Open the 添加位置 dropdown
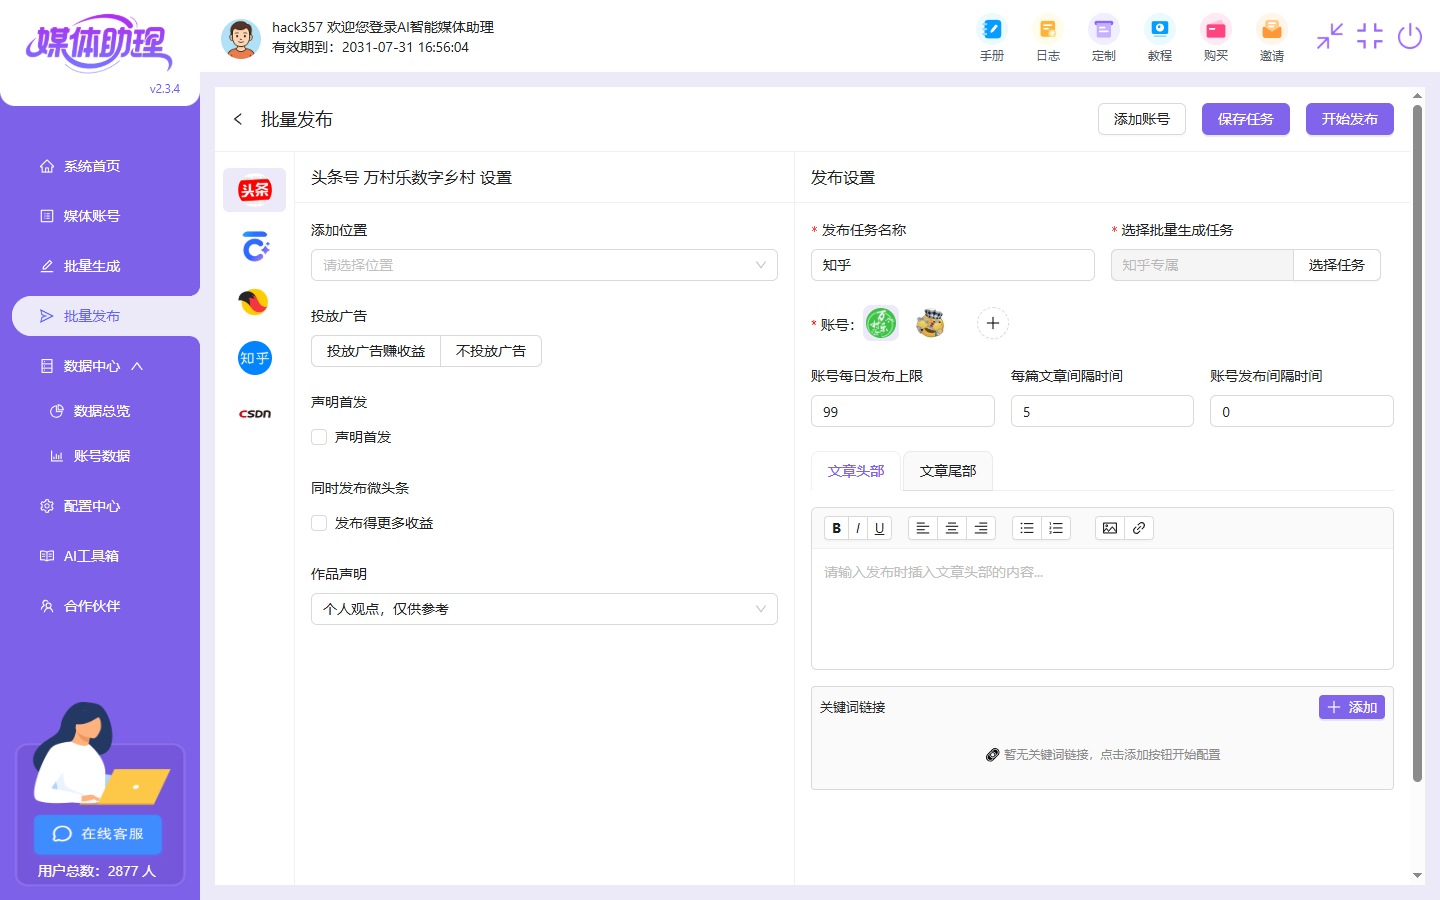 click(x=544, y=265)
